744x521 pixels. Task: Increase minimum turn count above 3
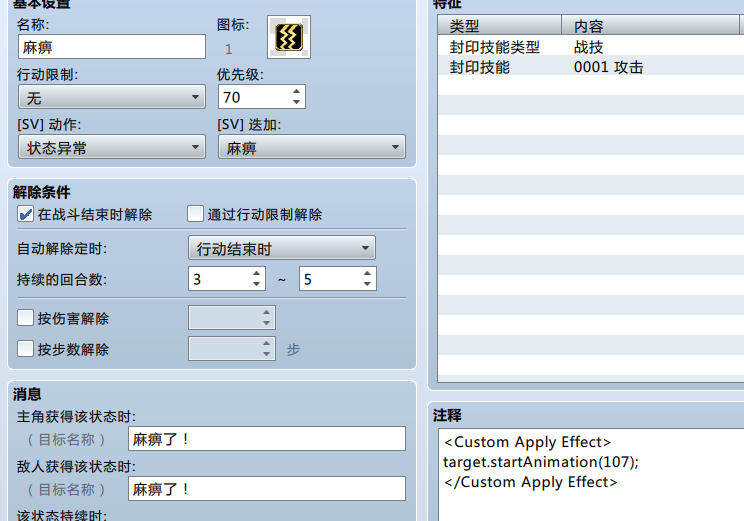257,273
